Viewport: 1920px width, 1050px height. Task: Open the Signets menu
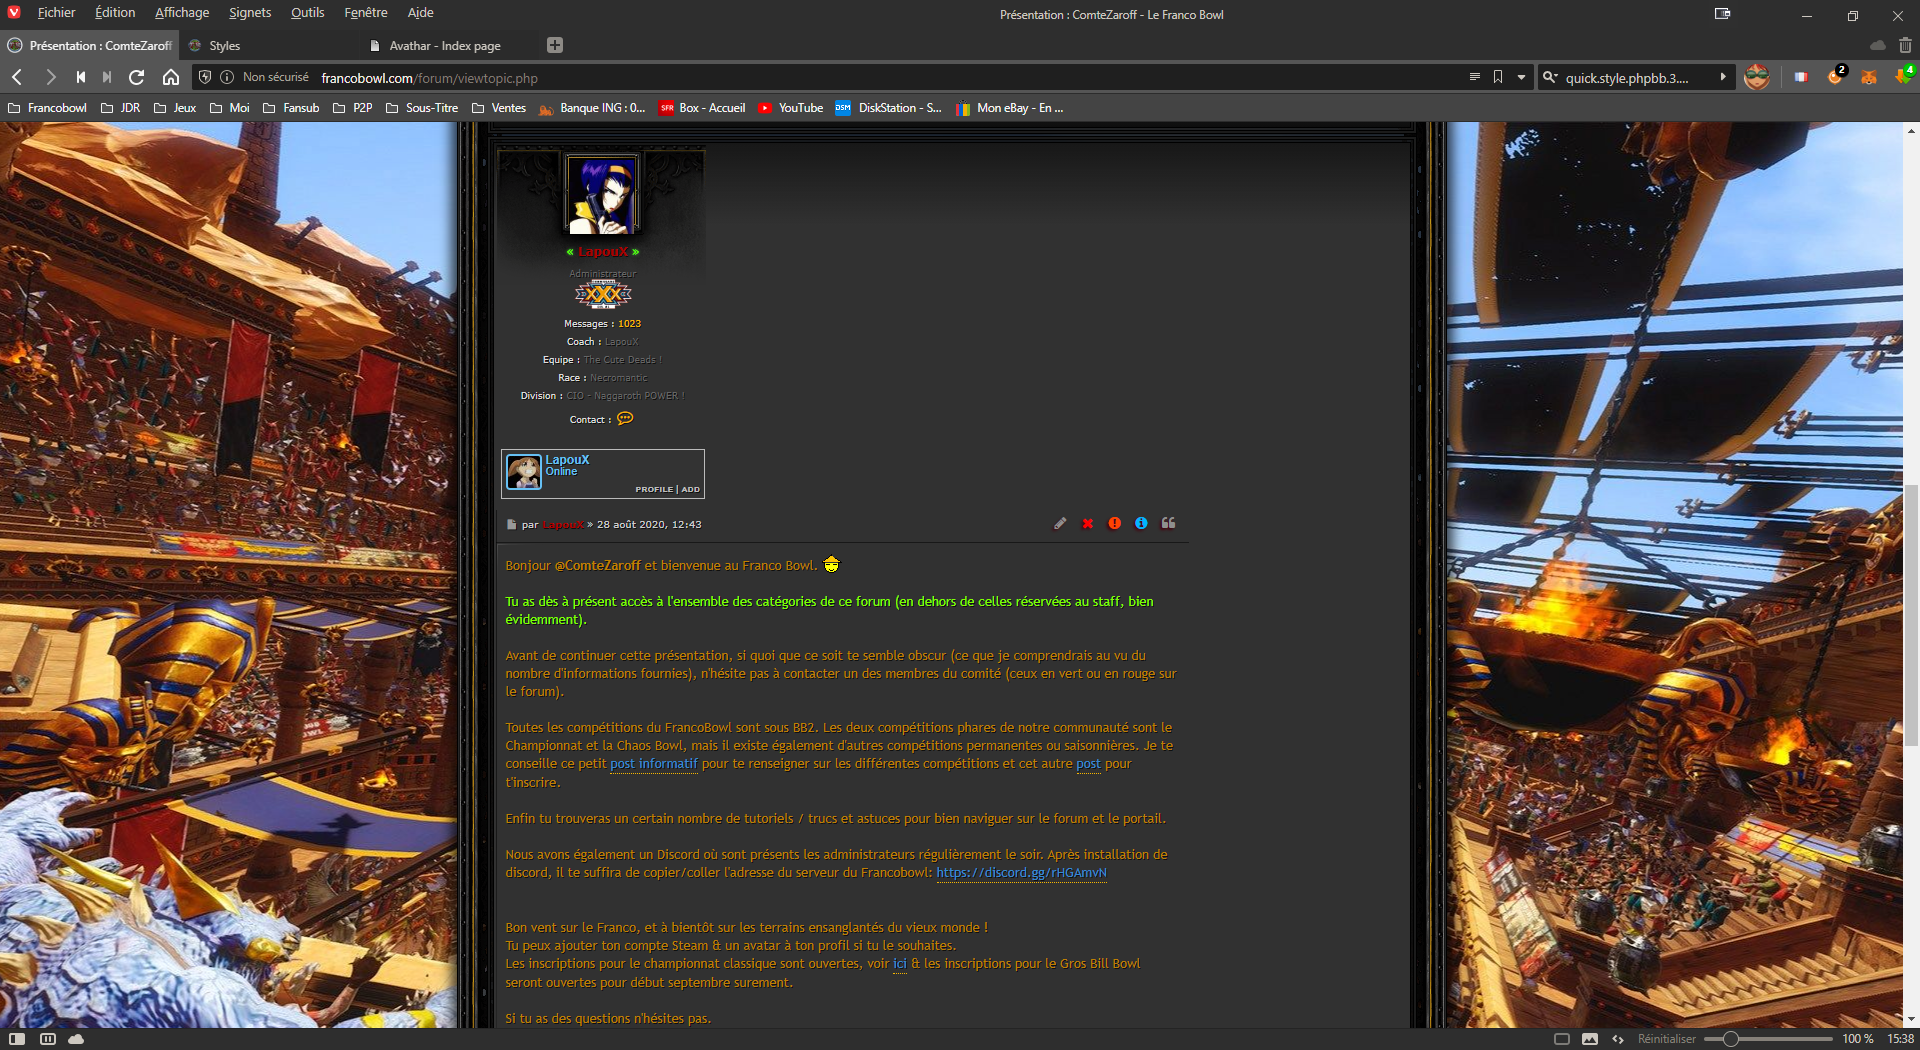[x=249, y=13]
